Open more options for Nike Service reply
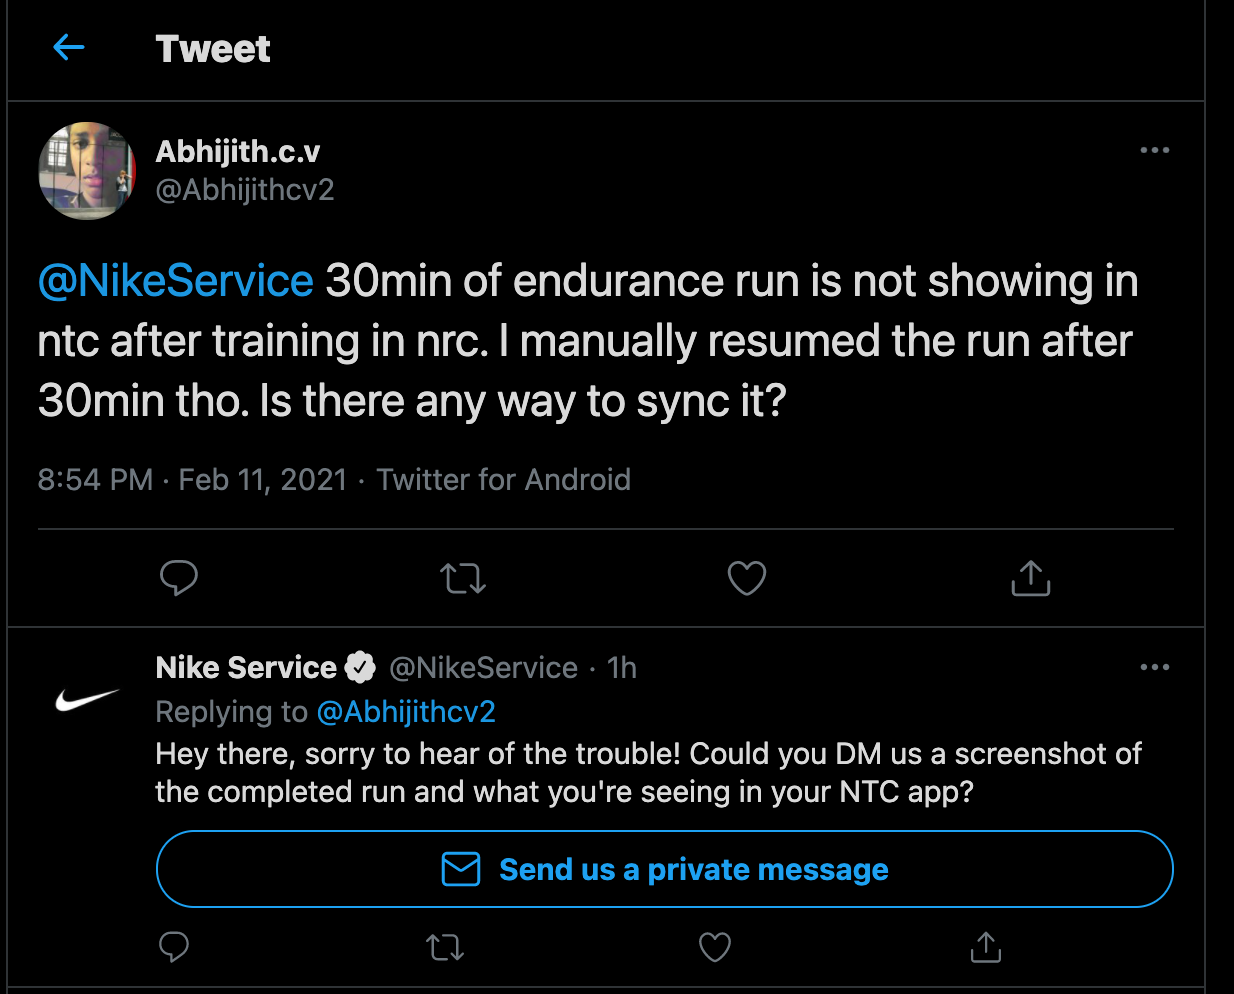This screenshot has width=1234, height=994. (1154, 667)
